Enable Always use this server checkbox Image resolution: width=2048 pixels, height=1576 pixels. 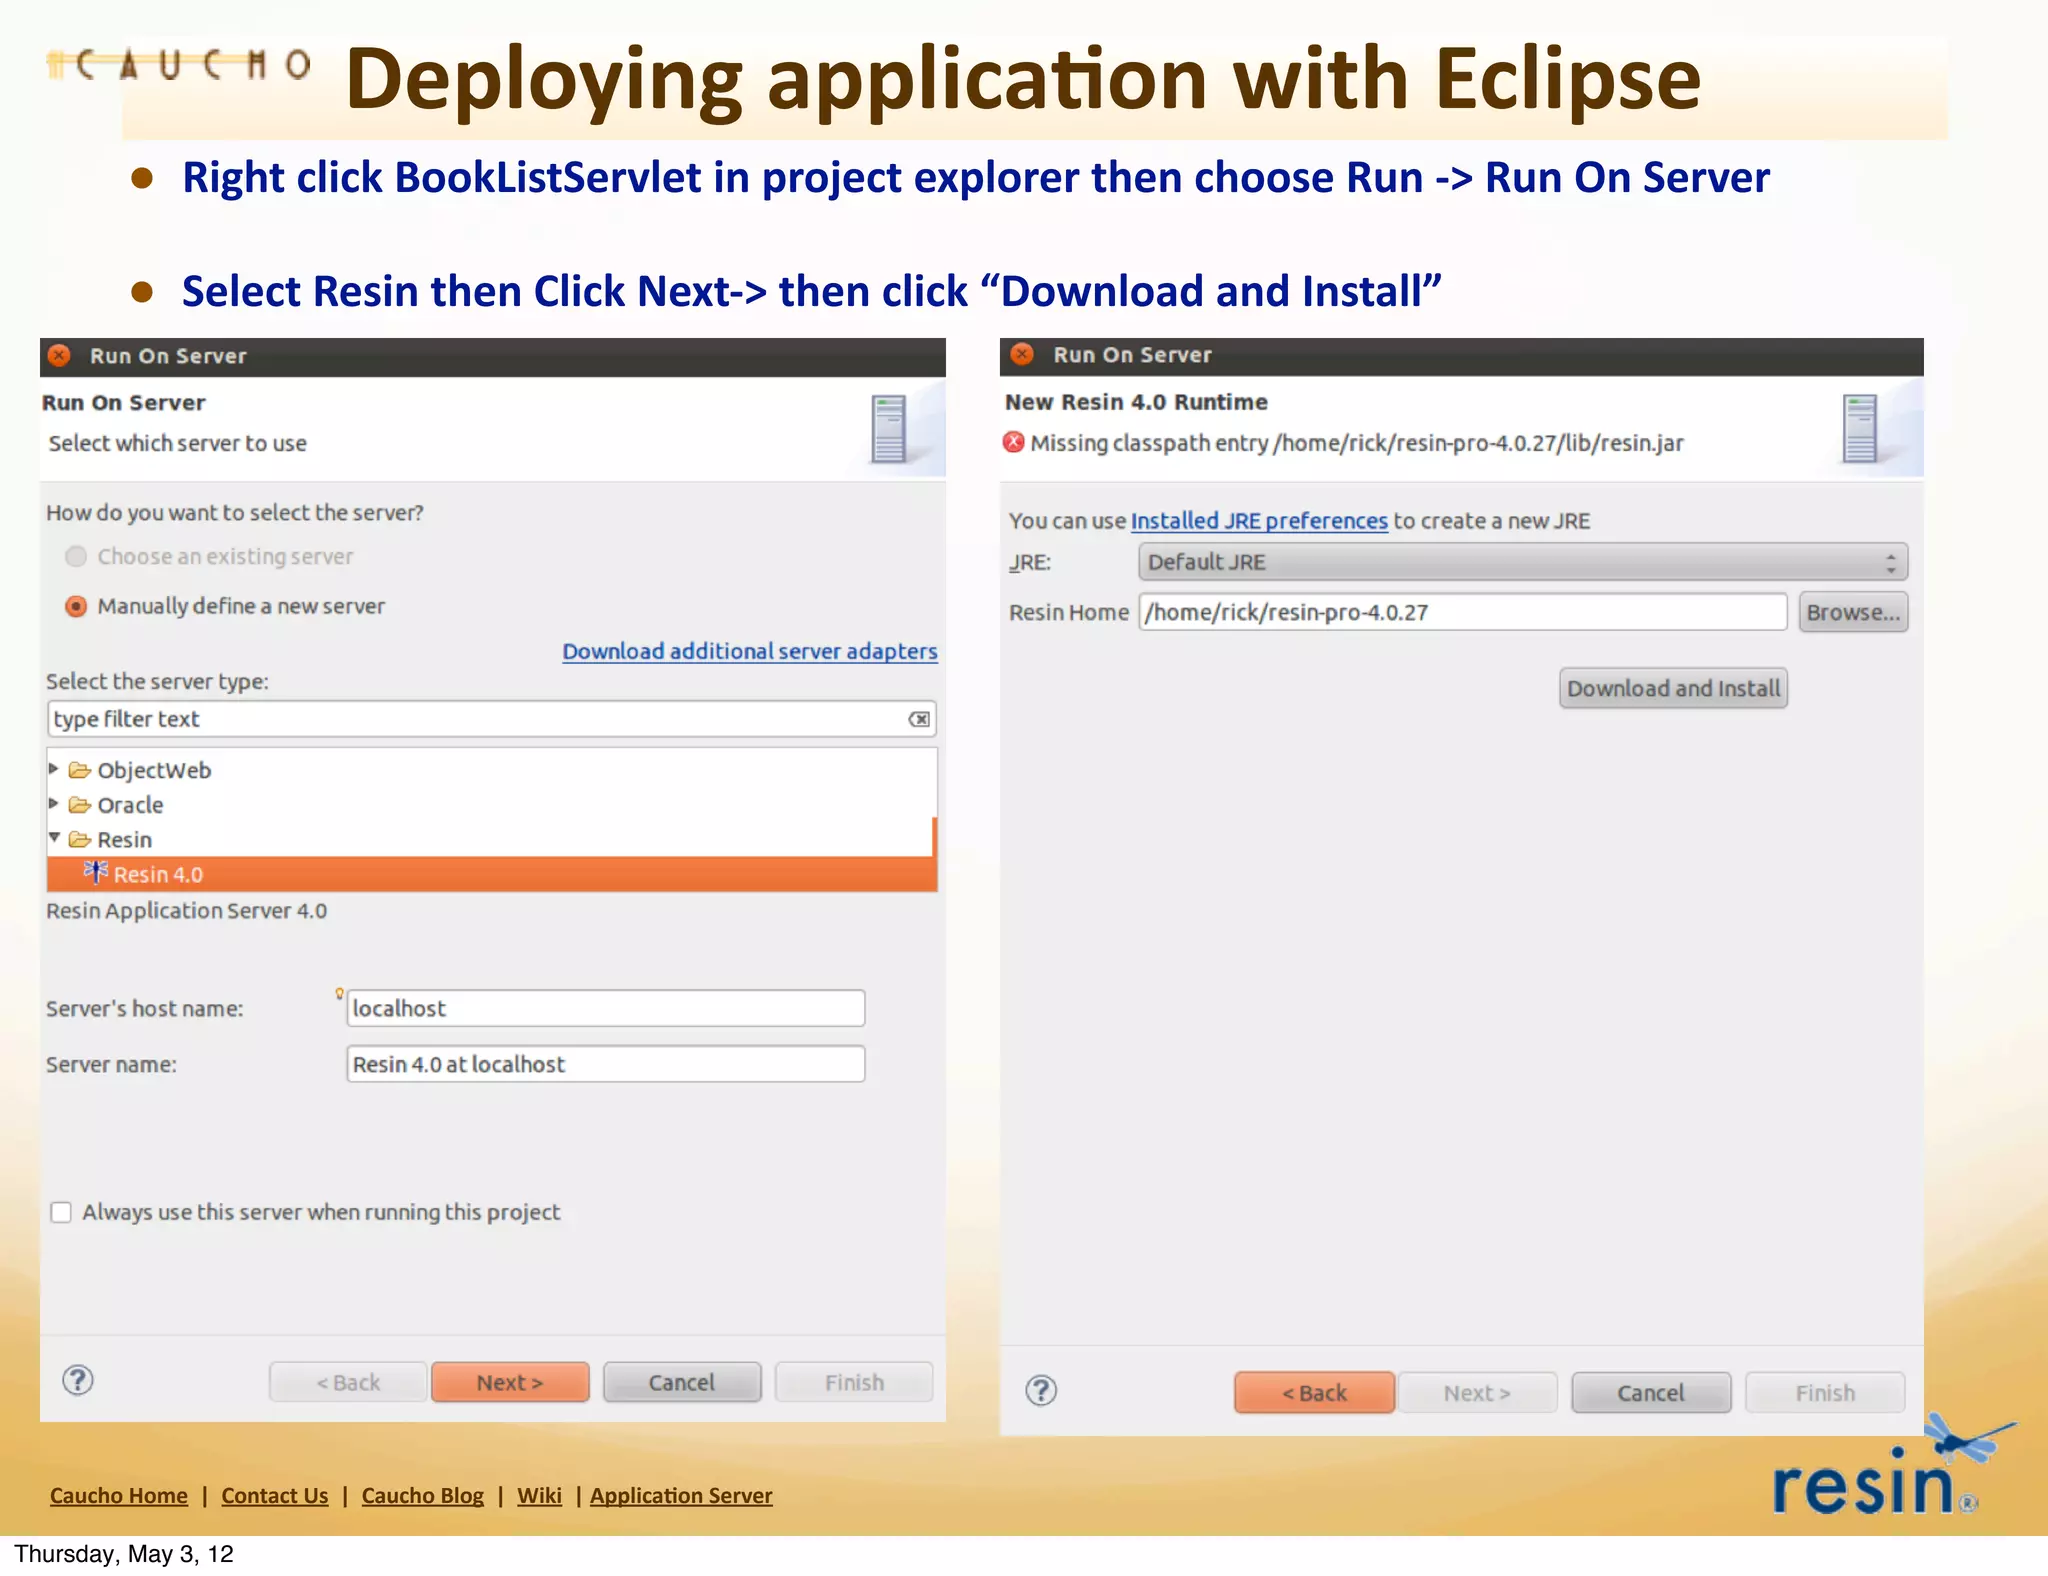coord(61,1212)
